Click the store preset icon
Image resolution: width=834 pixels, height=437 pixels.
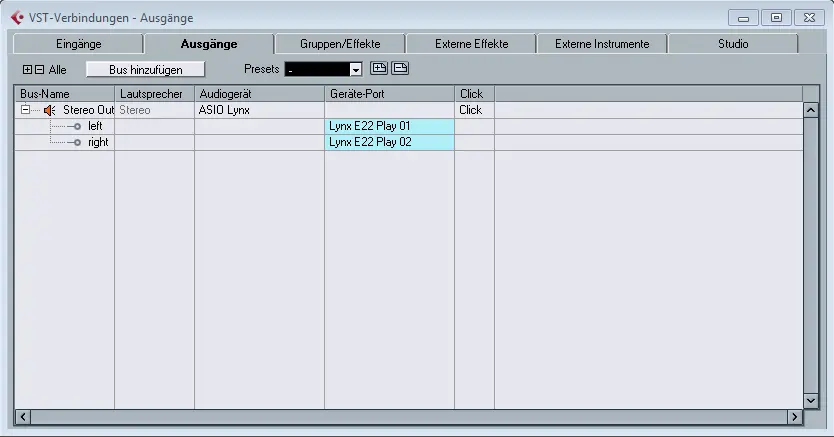[x=379, y=69]
